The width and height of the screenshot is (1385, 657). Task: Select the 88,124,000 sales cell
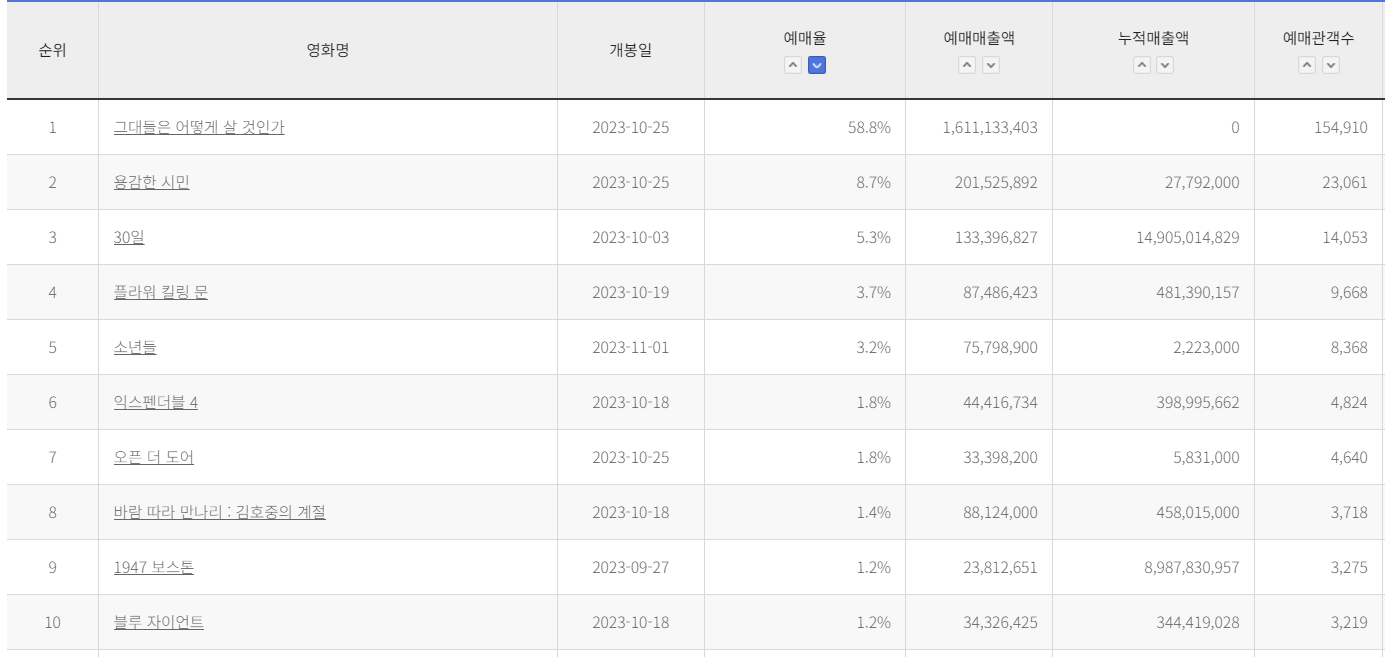pos(979,512)
